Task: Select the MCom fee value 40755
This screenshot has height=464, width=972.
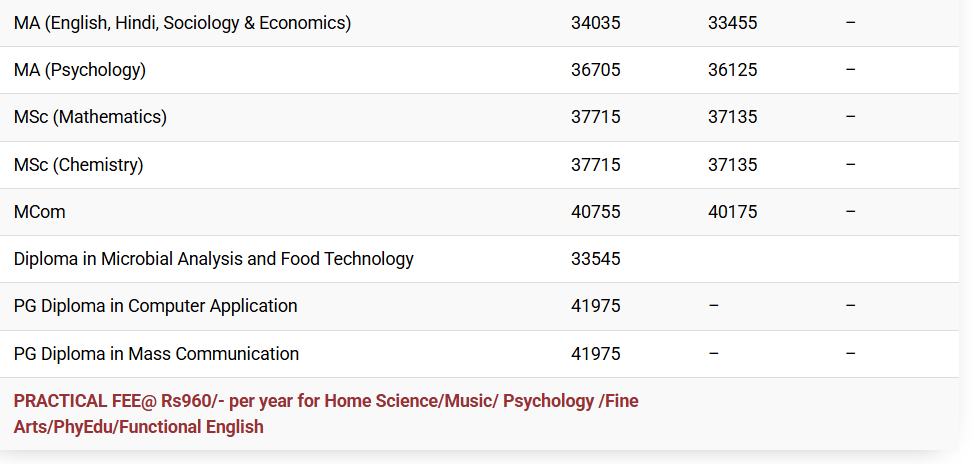Action: 596,212
